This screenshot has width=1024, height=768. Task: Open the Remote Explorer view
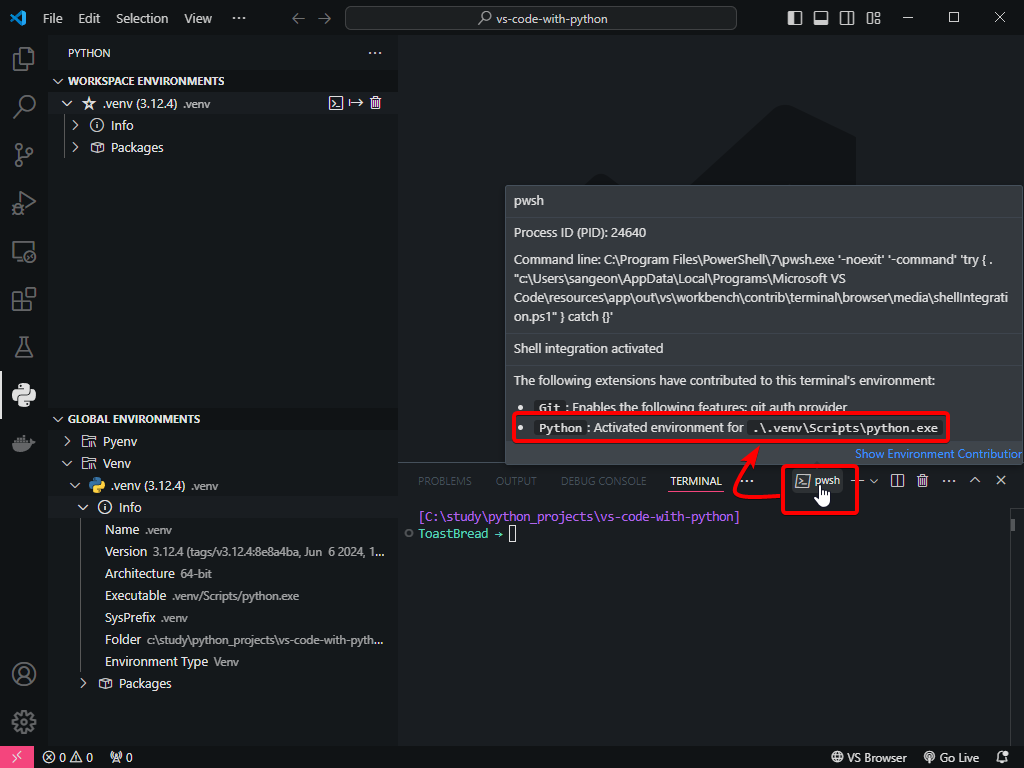click(x=24, y=251)
